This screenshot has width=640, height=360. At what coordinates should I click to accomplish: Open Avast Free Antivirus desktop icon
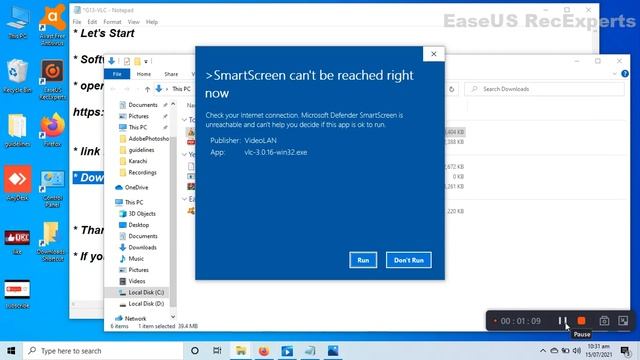pyautogui.click(x=52, y=25)
